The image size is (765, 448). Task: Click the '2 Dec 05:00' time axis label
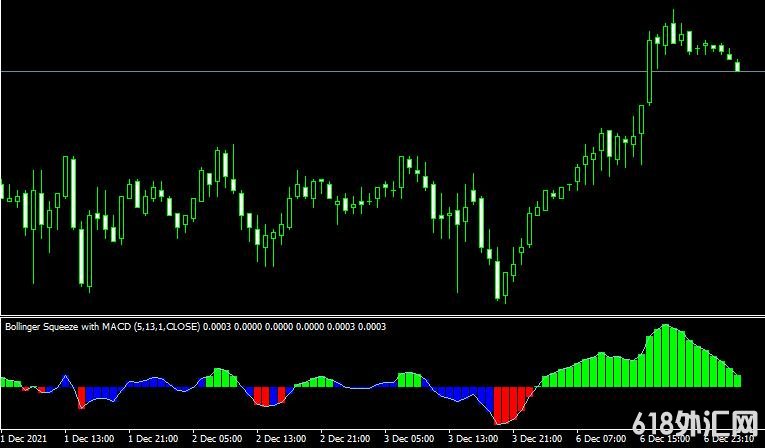[217, 438]
